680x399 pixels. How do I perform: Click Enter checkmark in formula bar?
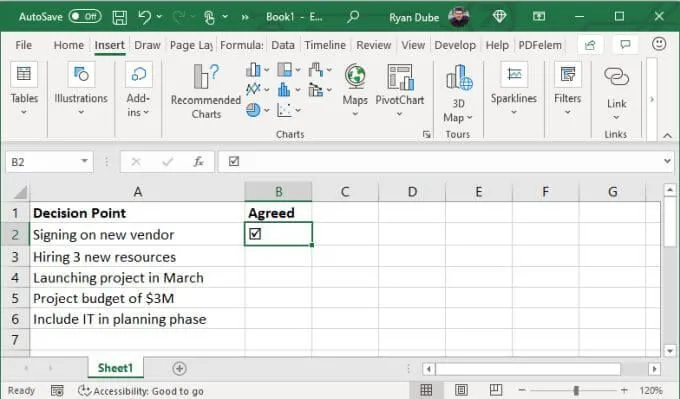[167, 162]
